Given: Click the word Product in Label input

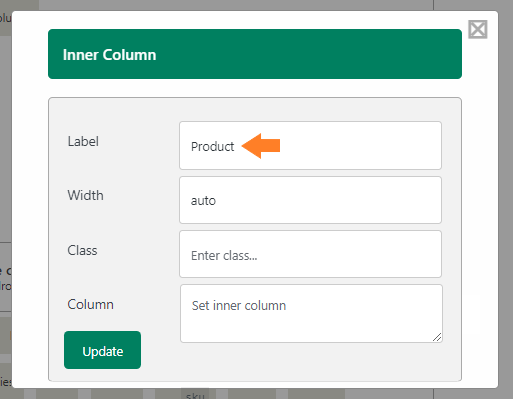Looking at the screenshot, I should 212,147.
